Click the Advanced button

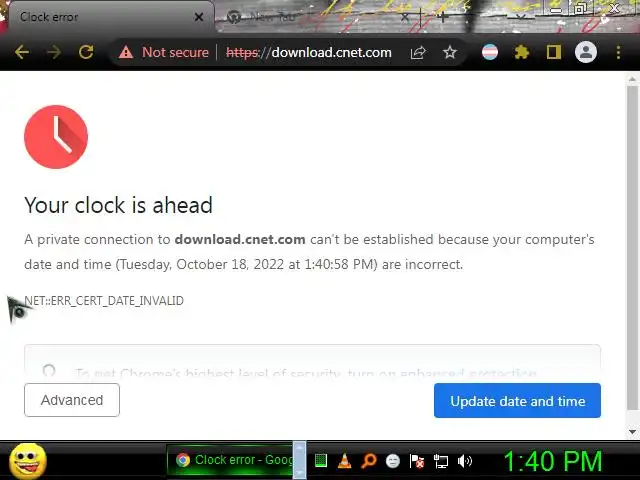pyautogui.click(x=72, y=400)
